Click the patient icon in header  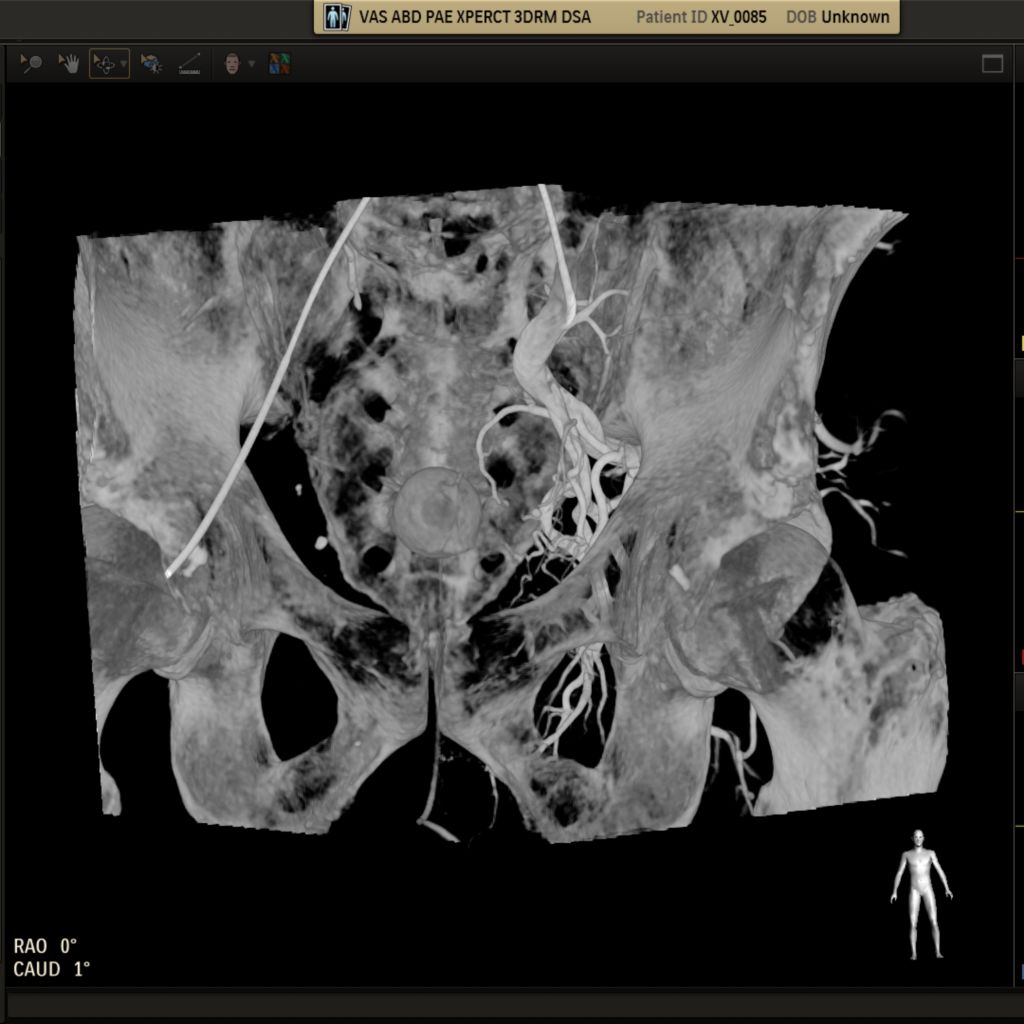[x=337, y=17]
